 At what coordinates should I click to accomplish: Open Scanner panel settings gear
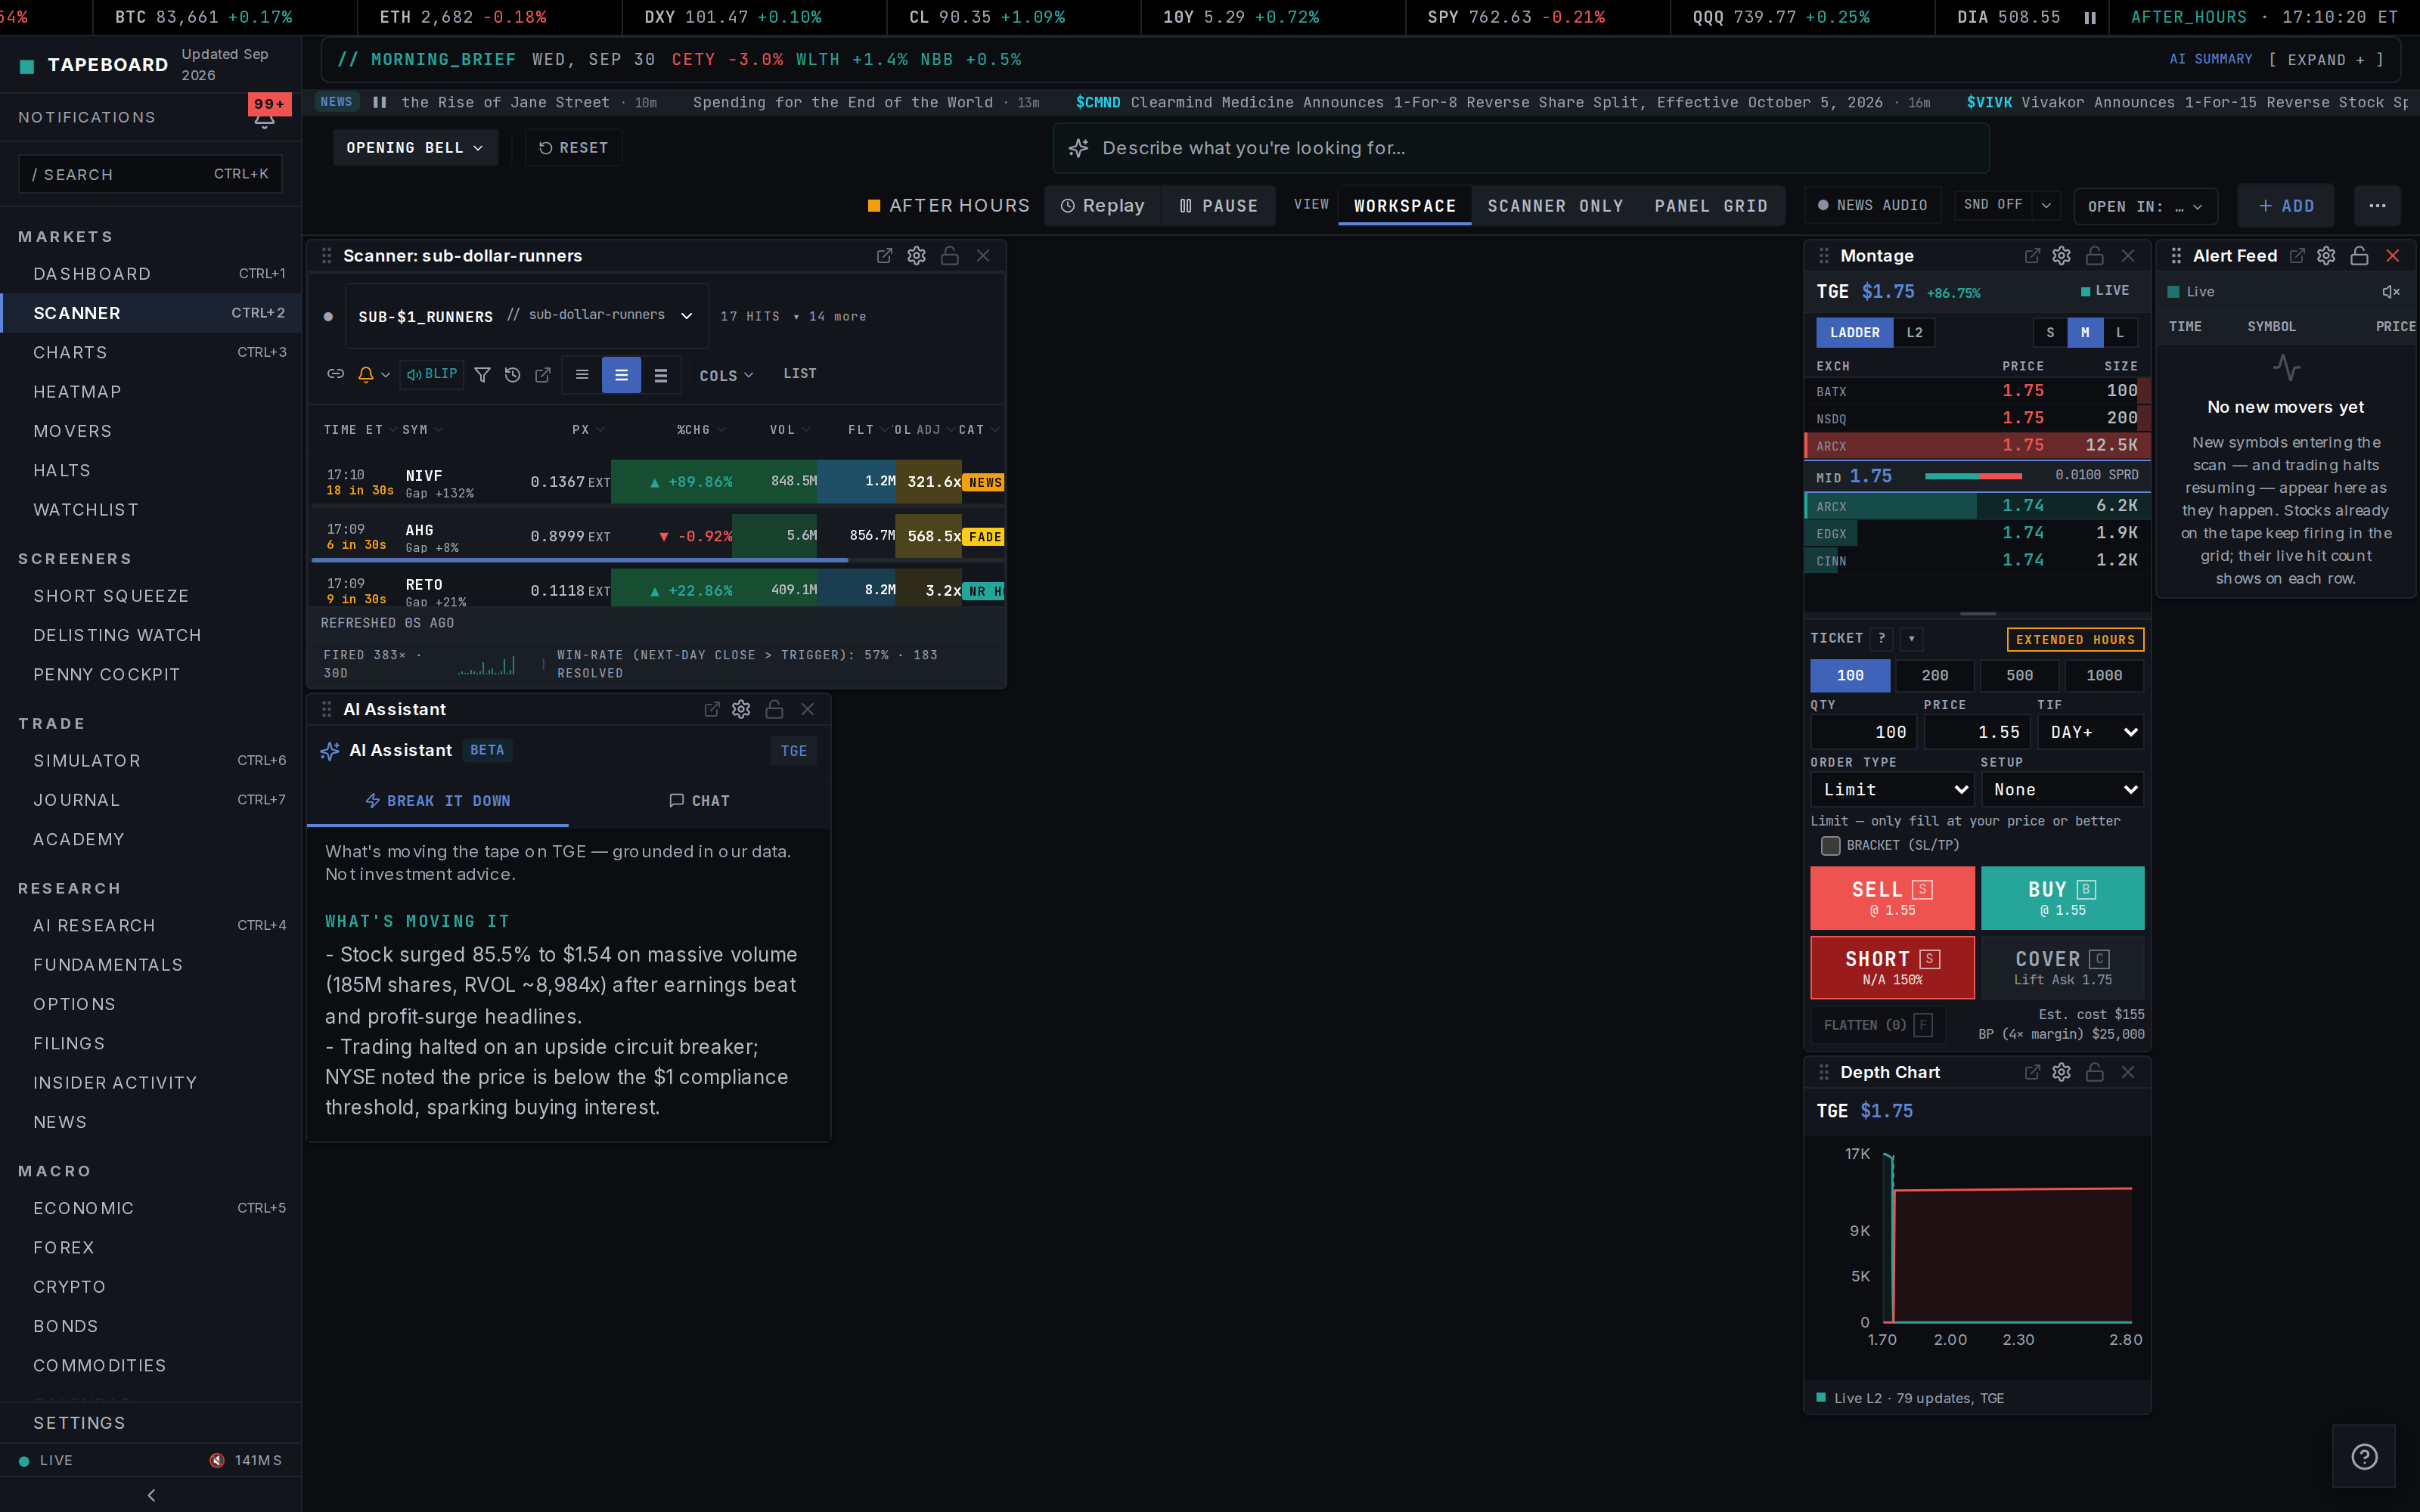click(x=916, y=256)
